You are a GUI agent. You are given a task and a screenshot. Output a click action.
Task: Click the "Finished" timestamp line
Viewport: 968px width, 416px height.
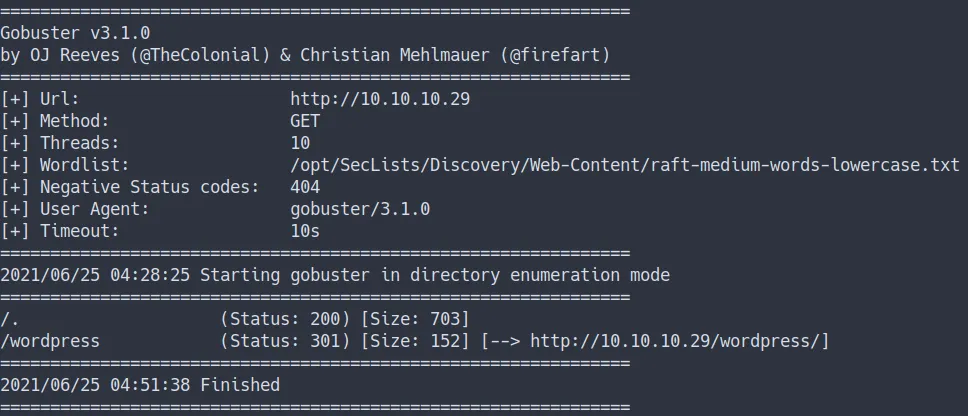(140, 385)
